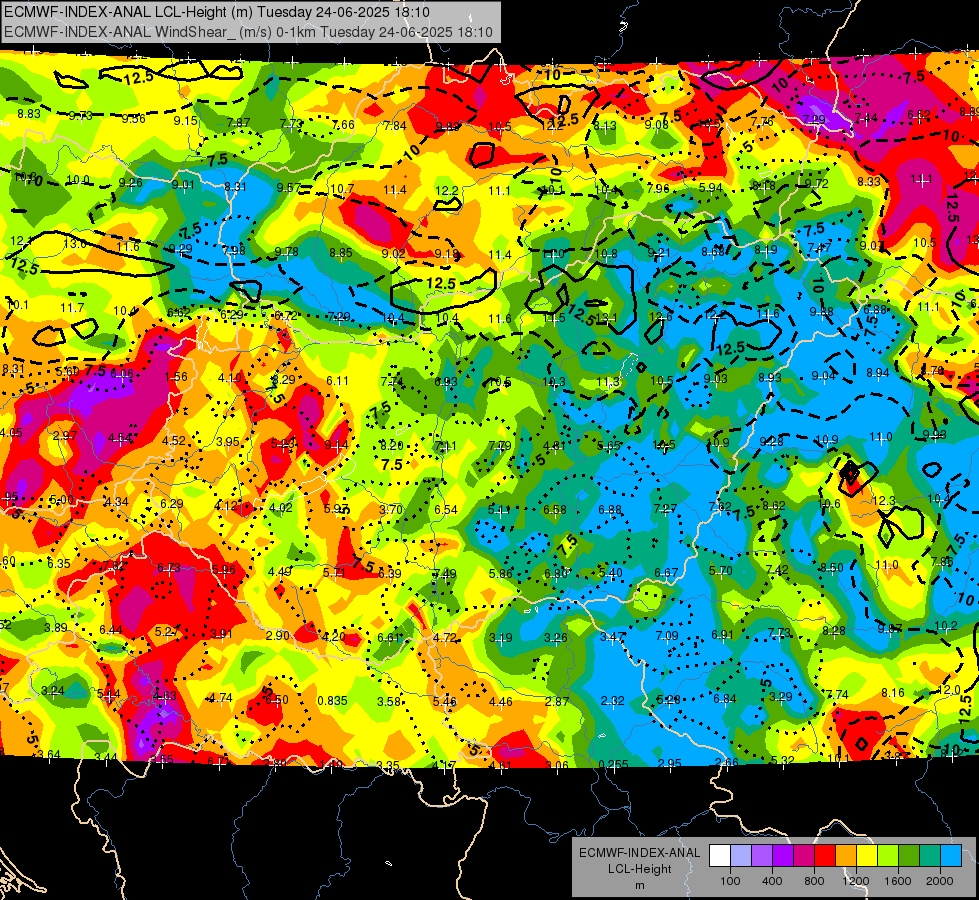Viewport: 979px width, 900px height.
Task: Click the grid value 6.67
Action: pos(666,573)
